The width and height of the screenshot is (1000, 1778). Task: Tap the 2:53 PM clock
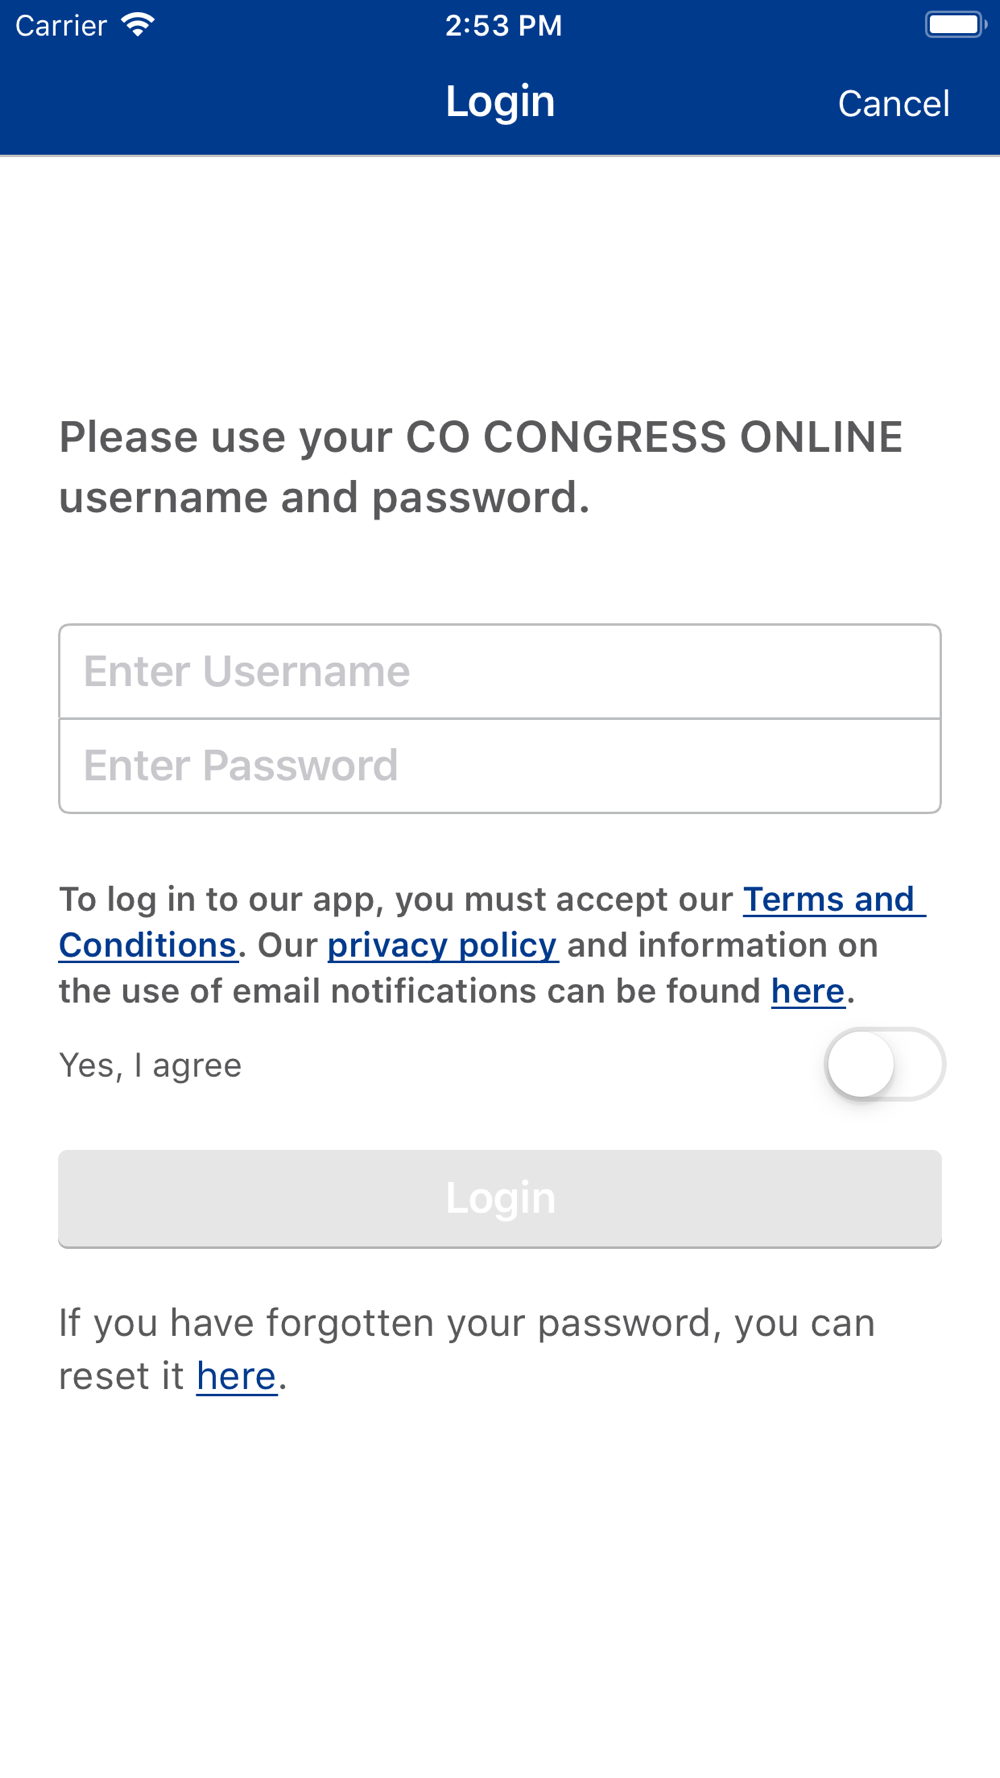coord(503,25)
